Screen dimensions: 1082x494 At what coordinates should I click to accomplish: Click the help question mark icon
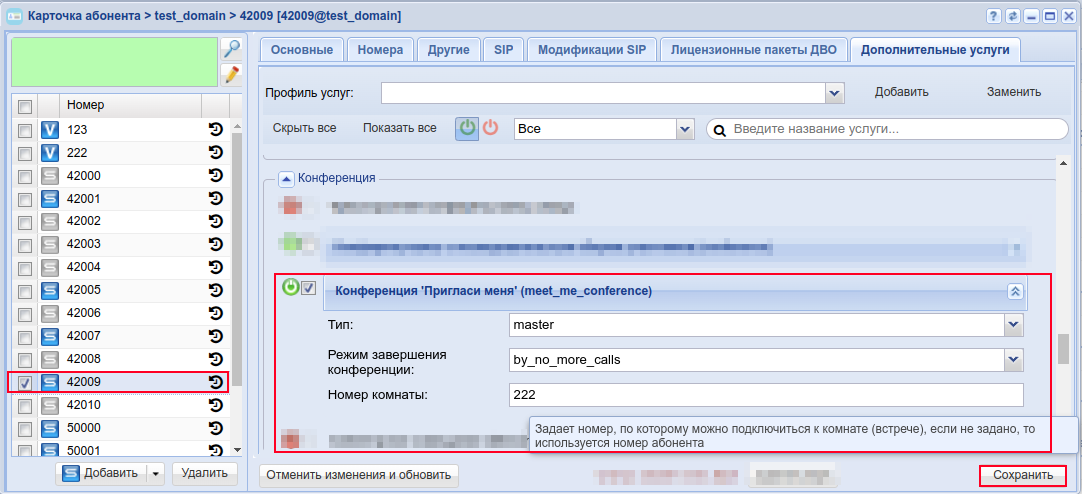coord(994,15)
